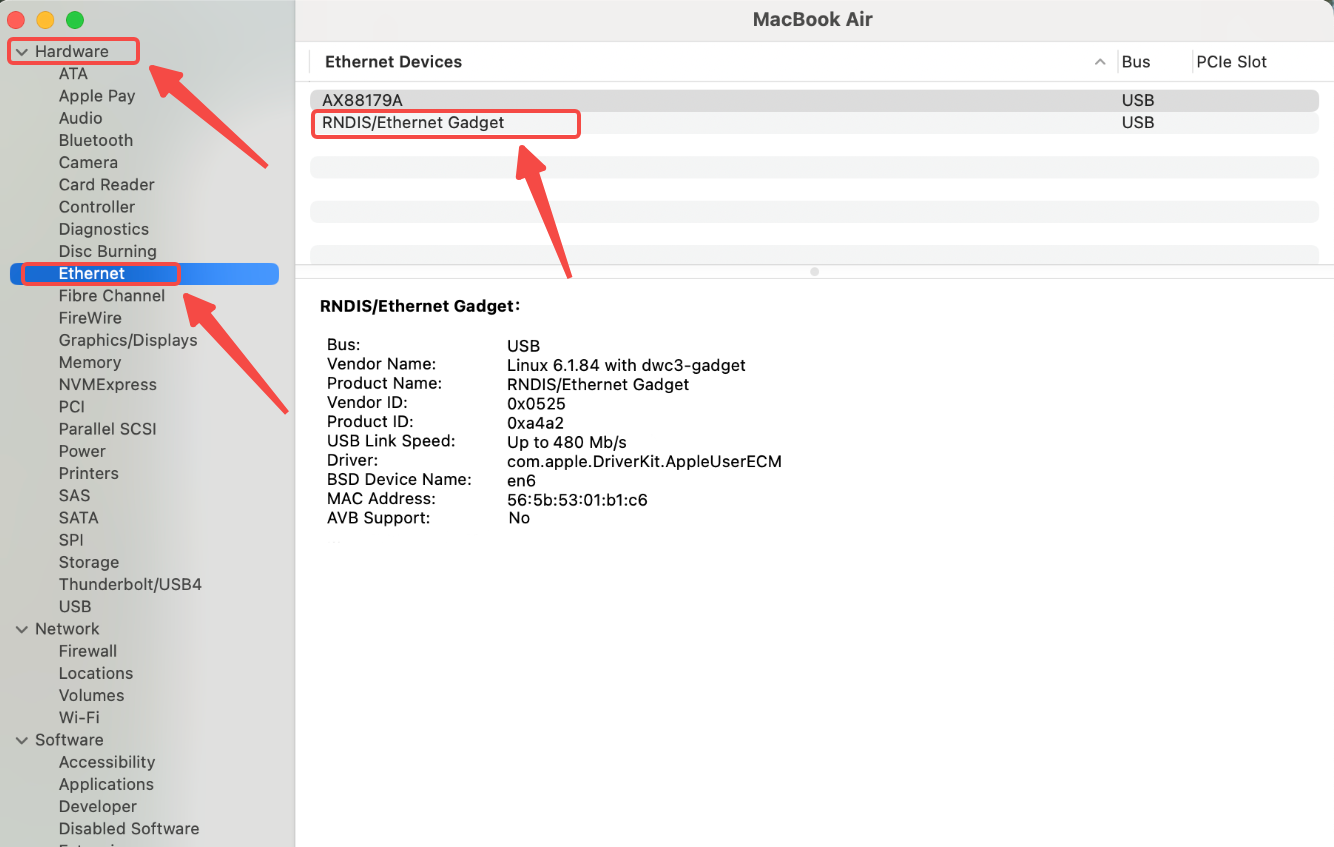Open Printers in the sidebar
1334x847 pixels.
pyautogui.click(x=89, y=474)
